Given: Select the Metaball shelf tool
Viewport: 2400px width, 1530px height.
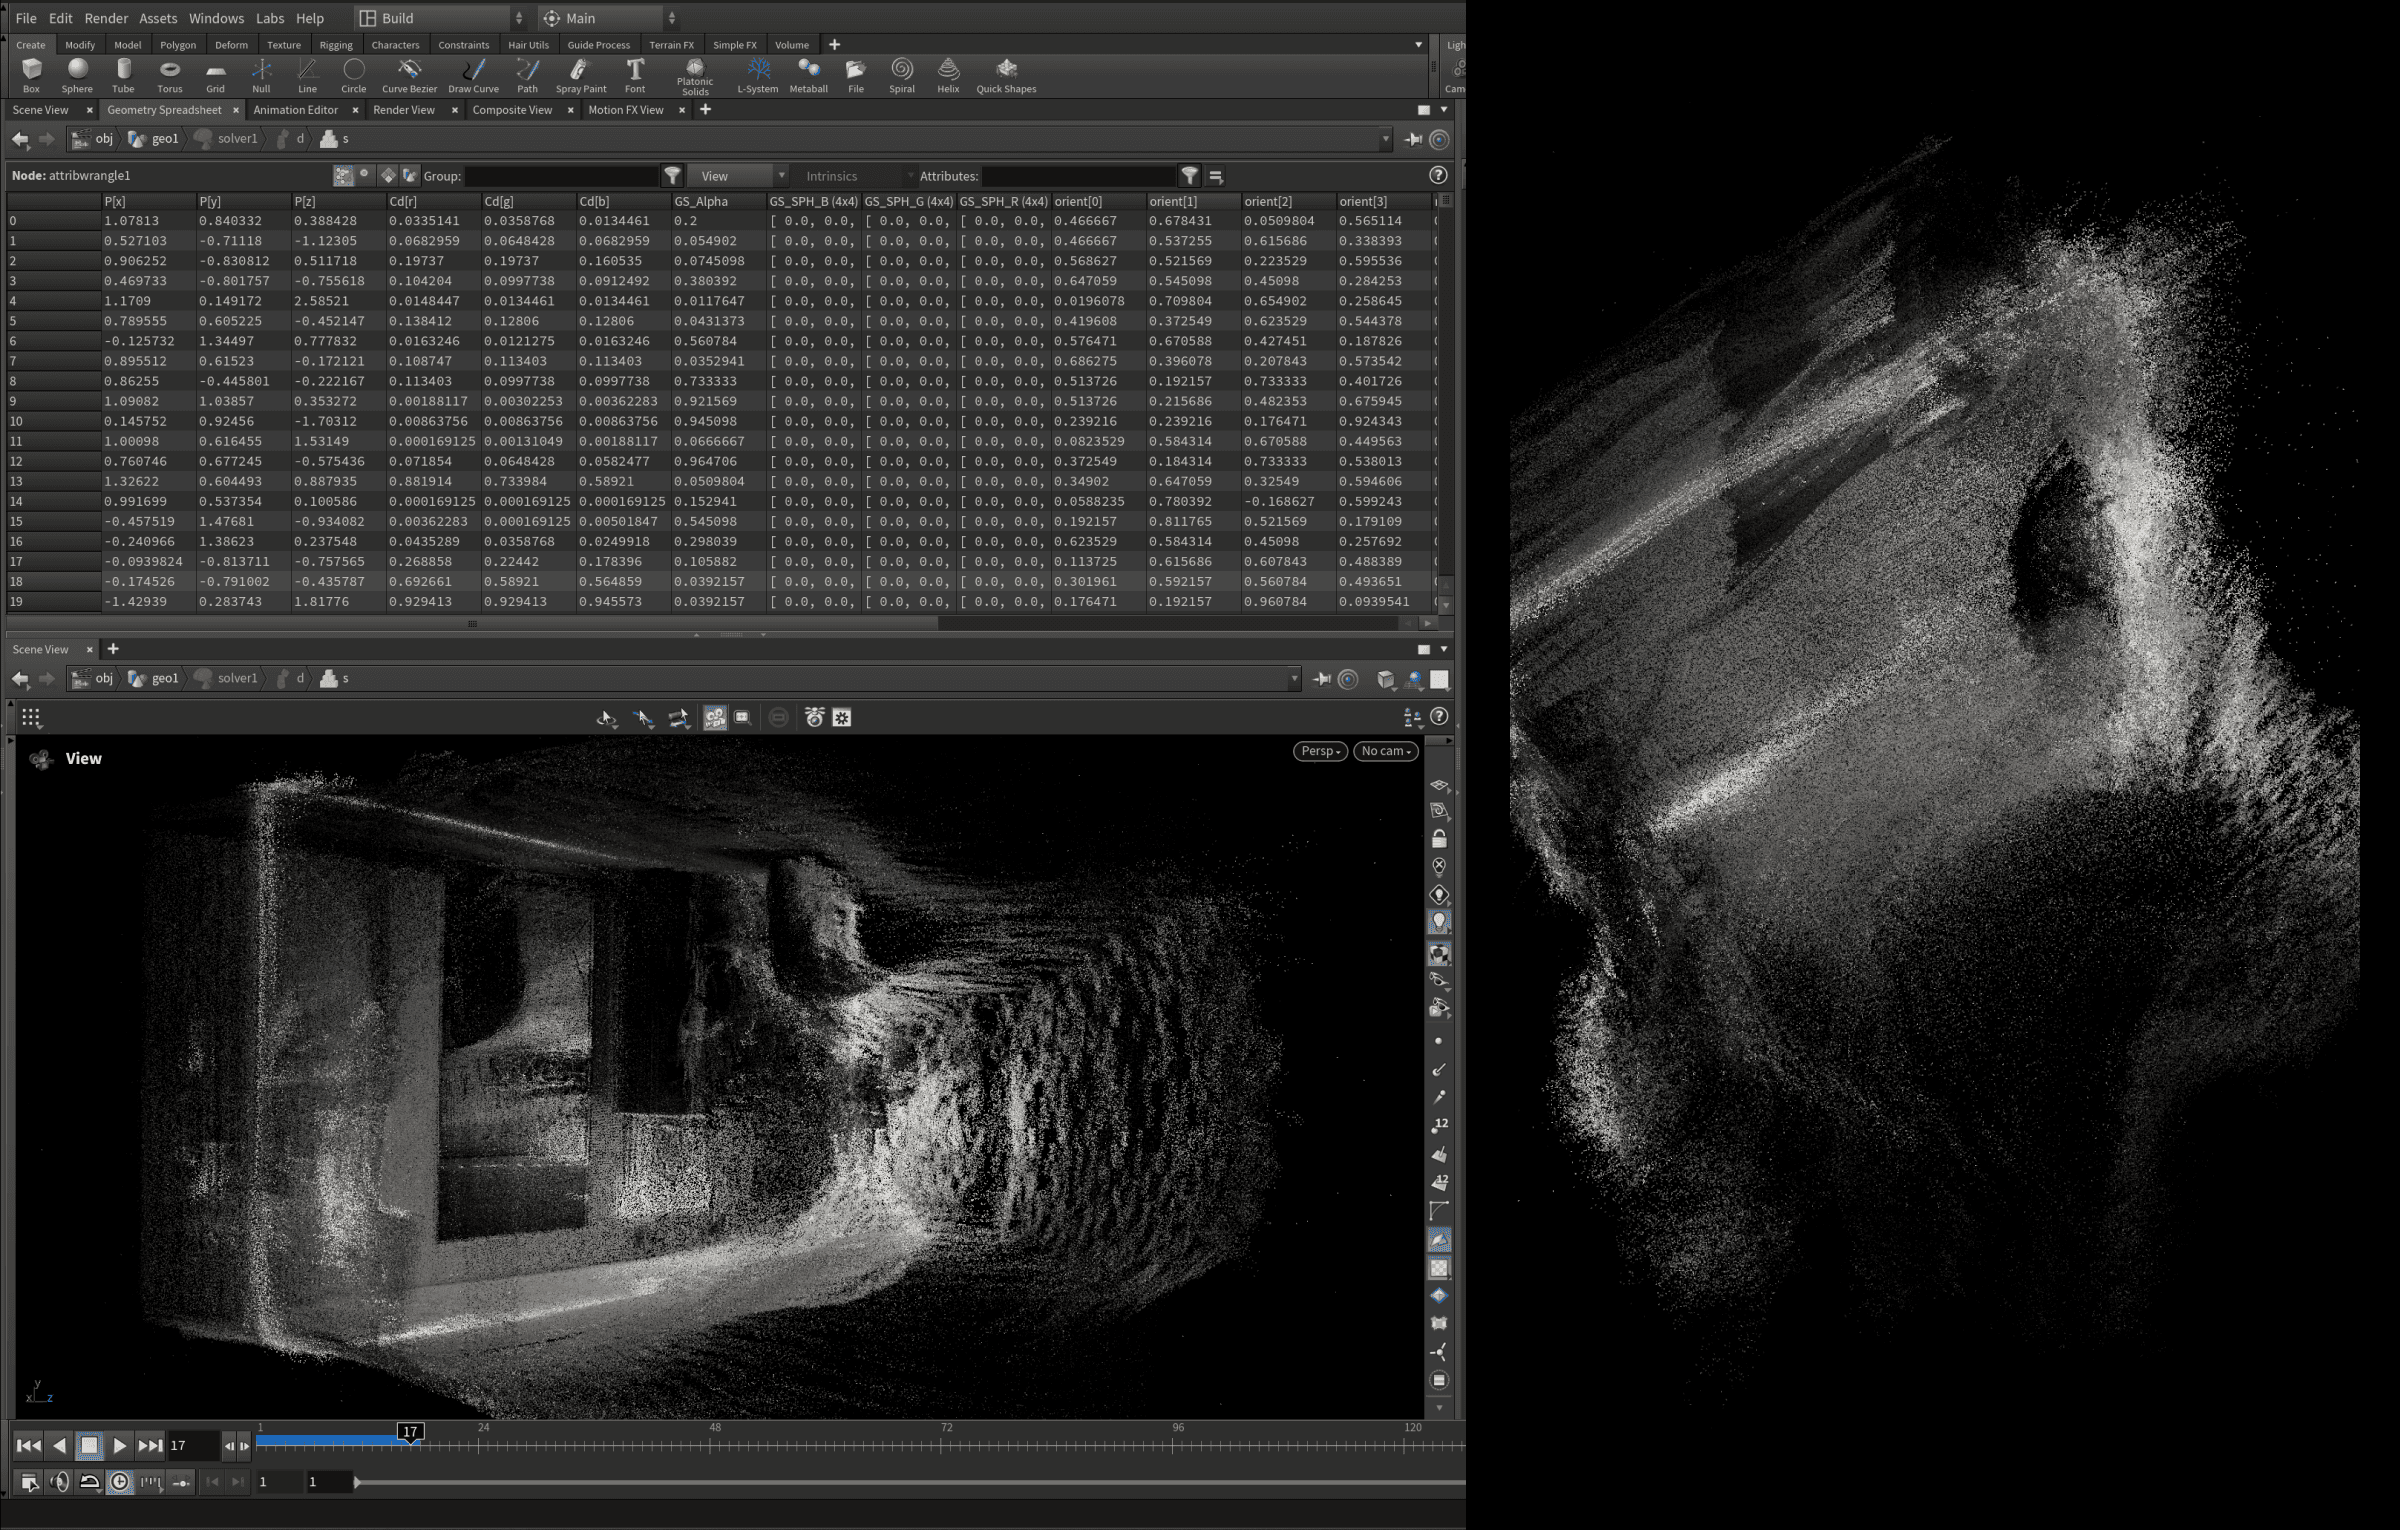Looking at the screenshot, I should pyautogui.click(x=808, y=74).
